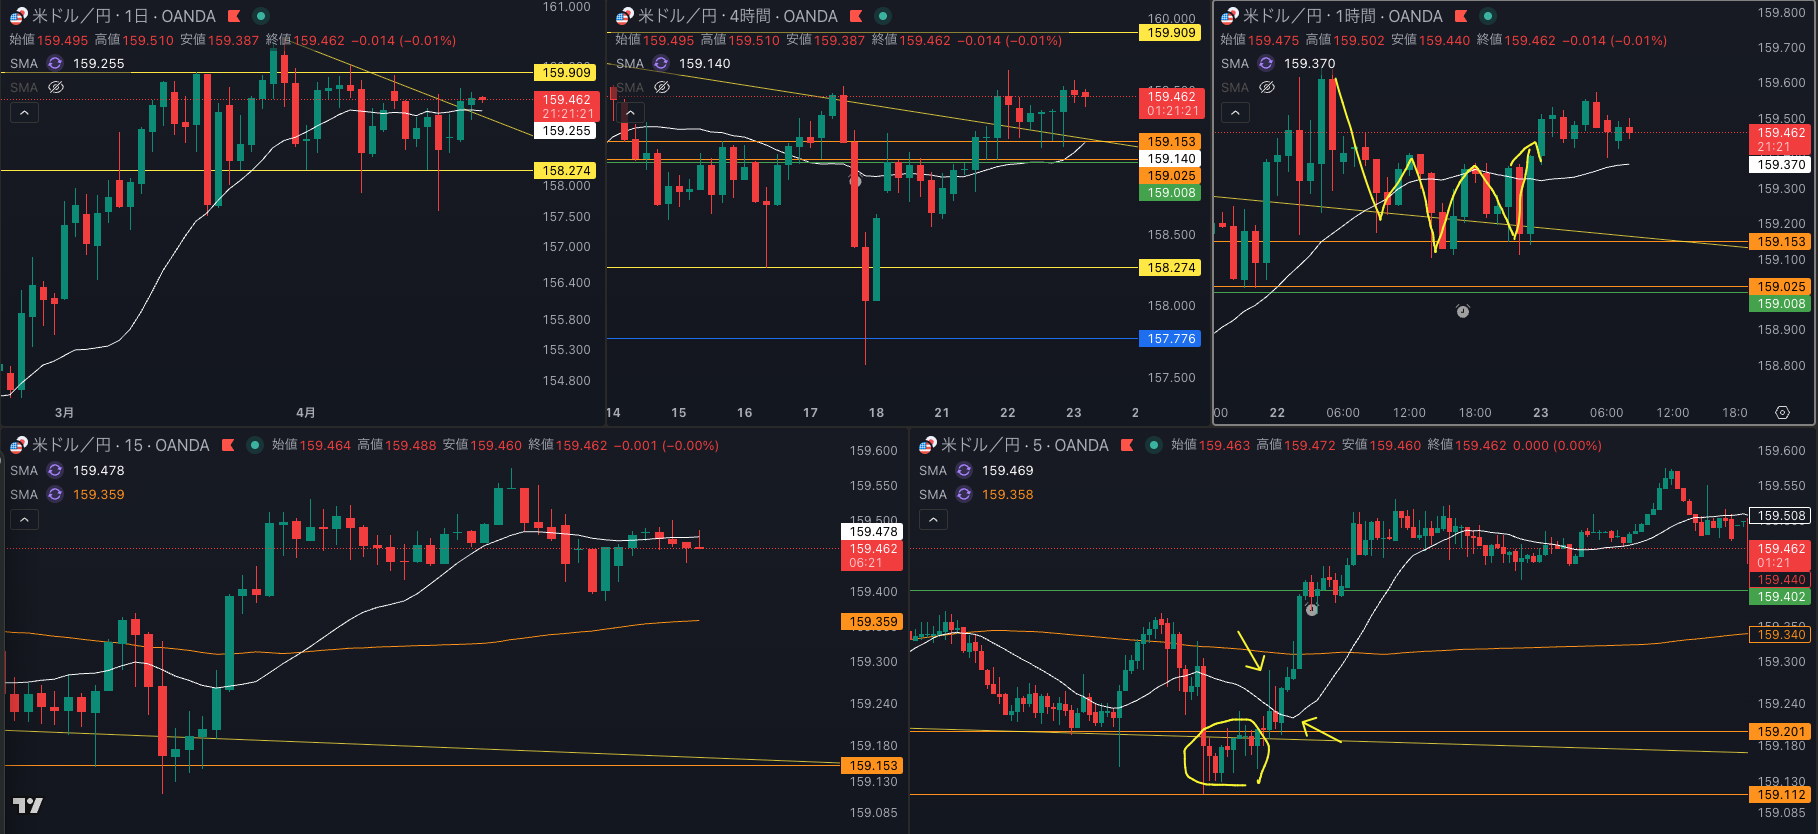Click the red flag icon on the daily chart
The height and width of the screenshot is (834, 1818).
point(234,16)
